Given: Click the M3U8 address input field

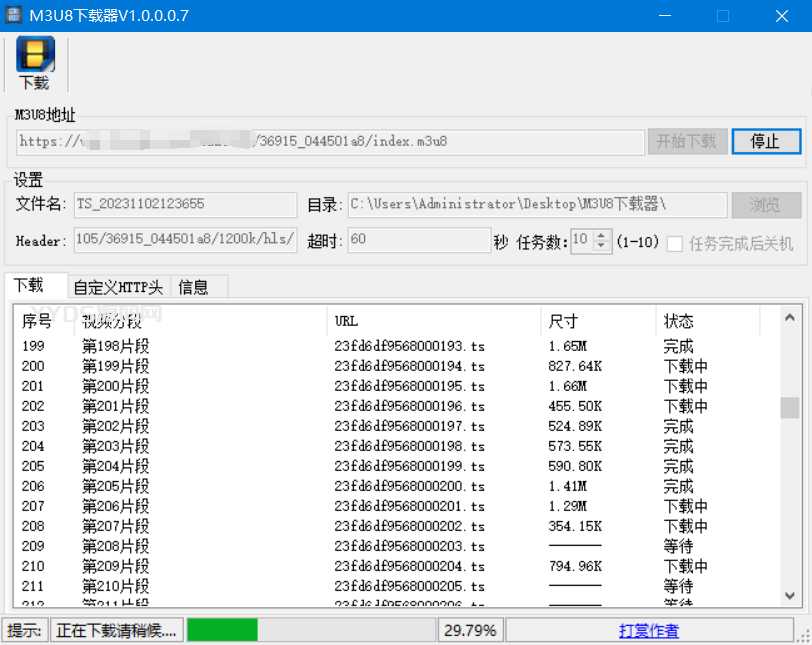Looking at the screenshot, I should tap(330, 142).
